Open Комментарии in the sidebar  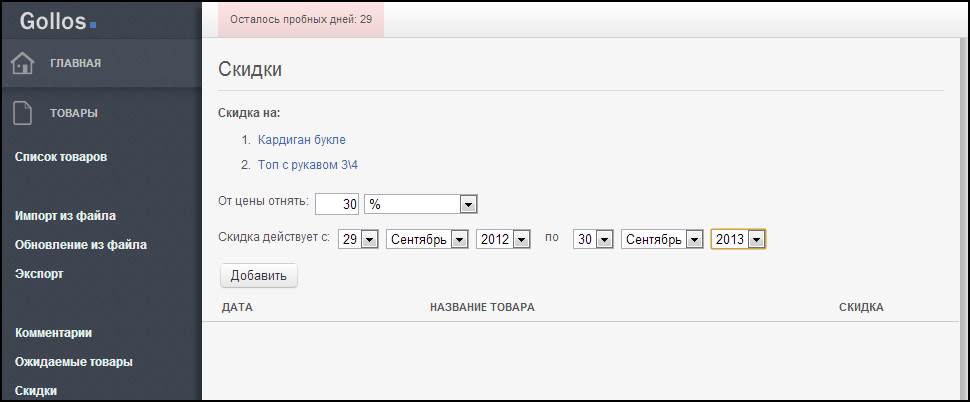(53, 333)
